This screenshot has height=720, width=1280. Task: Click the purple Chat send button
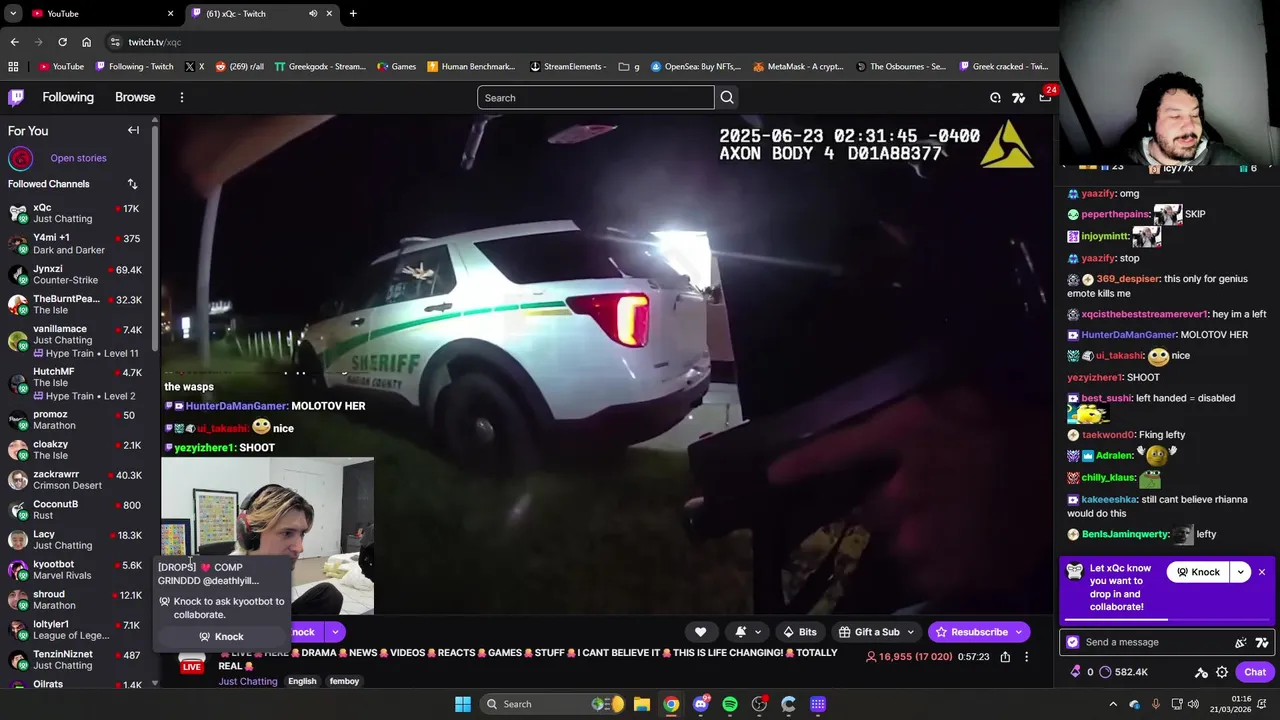point(1255,672)
